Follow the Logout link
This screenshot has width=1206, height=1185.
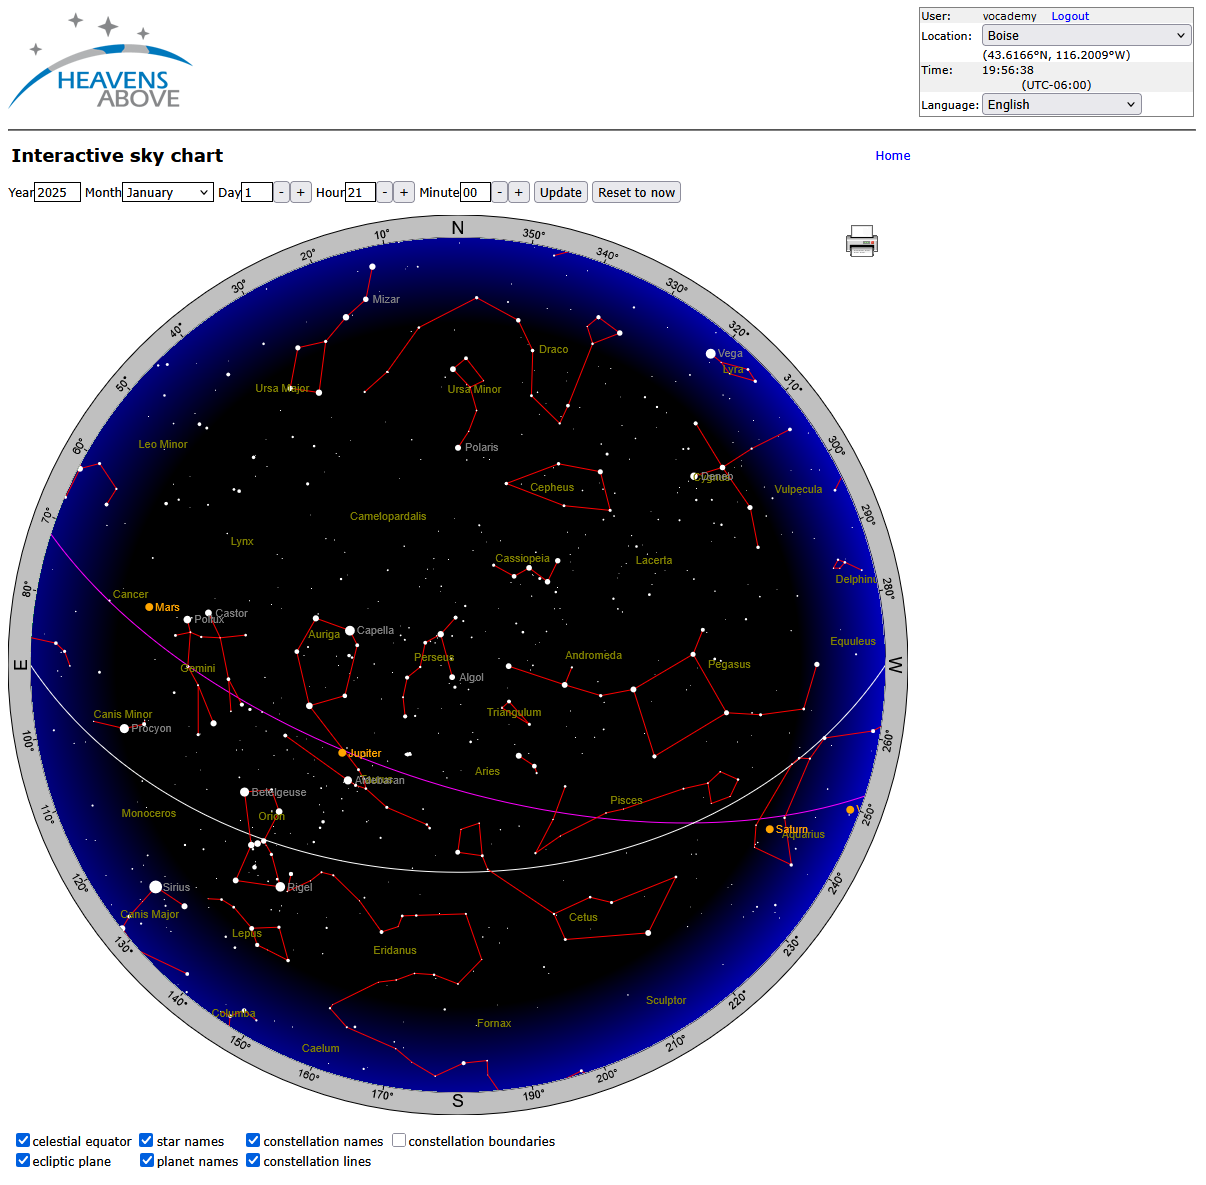(x=1070, y=16)
